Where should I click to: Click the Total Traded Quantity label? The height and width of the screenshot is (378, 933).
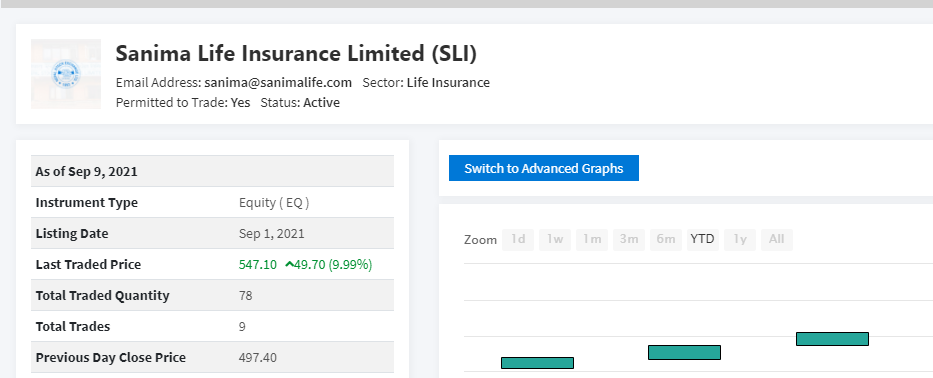click(x=102, y=295)
